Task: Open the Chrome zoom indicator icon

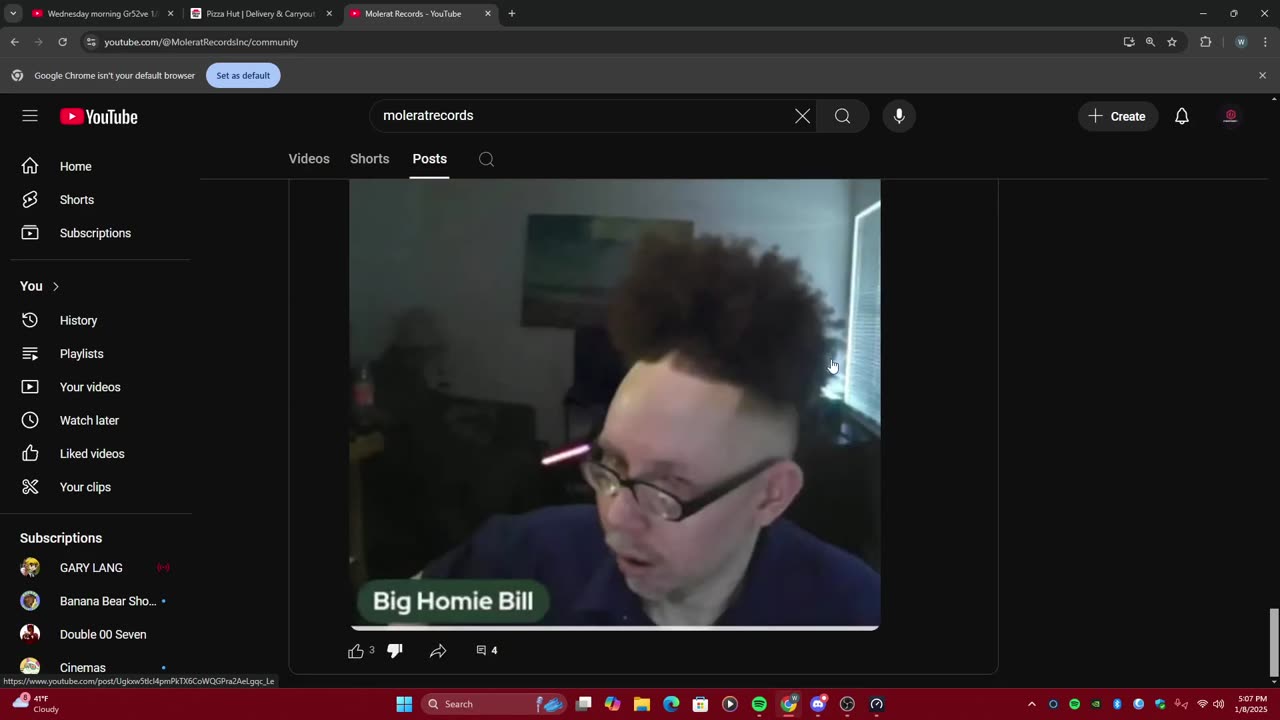Action: 1150,42
